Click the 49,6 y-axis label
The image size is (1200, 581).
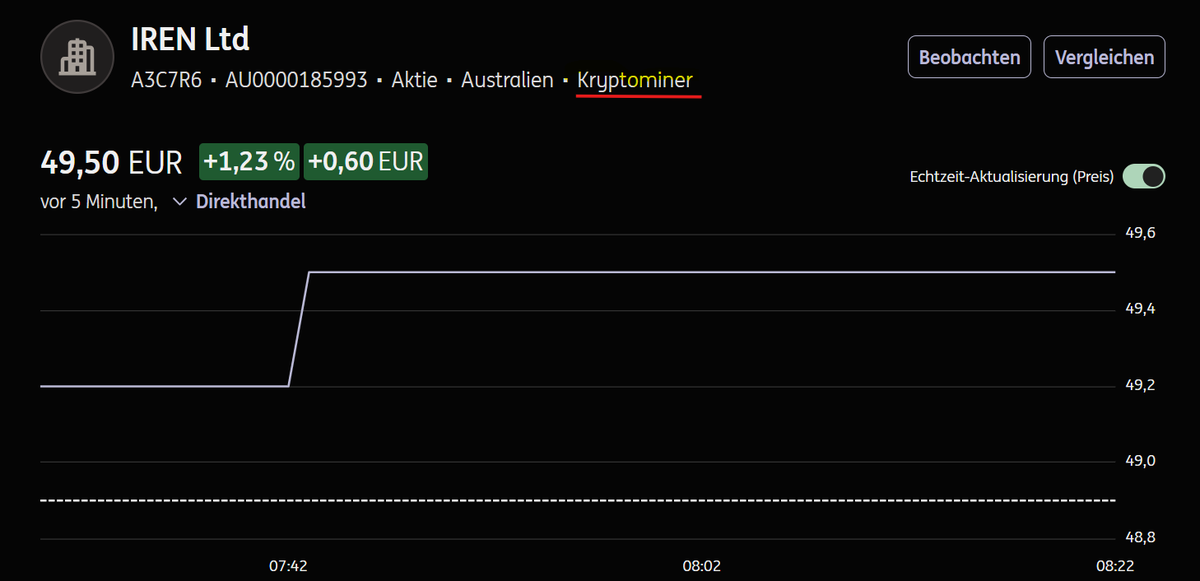(x=1141, y=233)
